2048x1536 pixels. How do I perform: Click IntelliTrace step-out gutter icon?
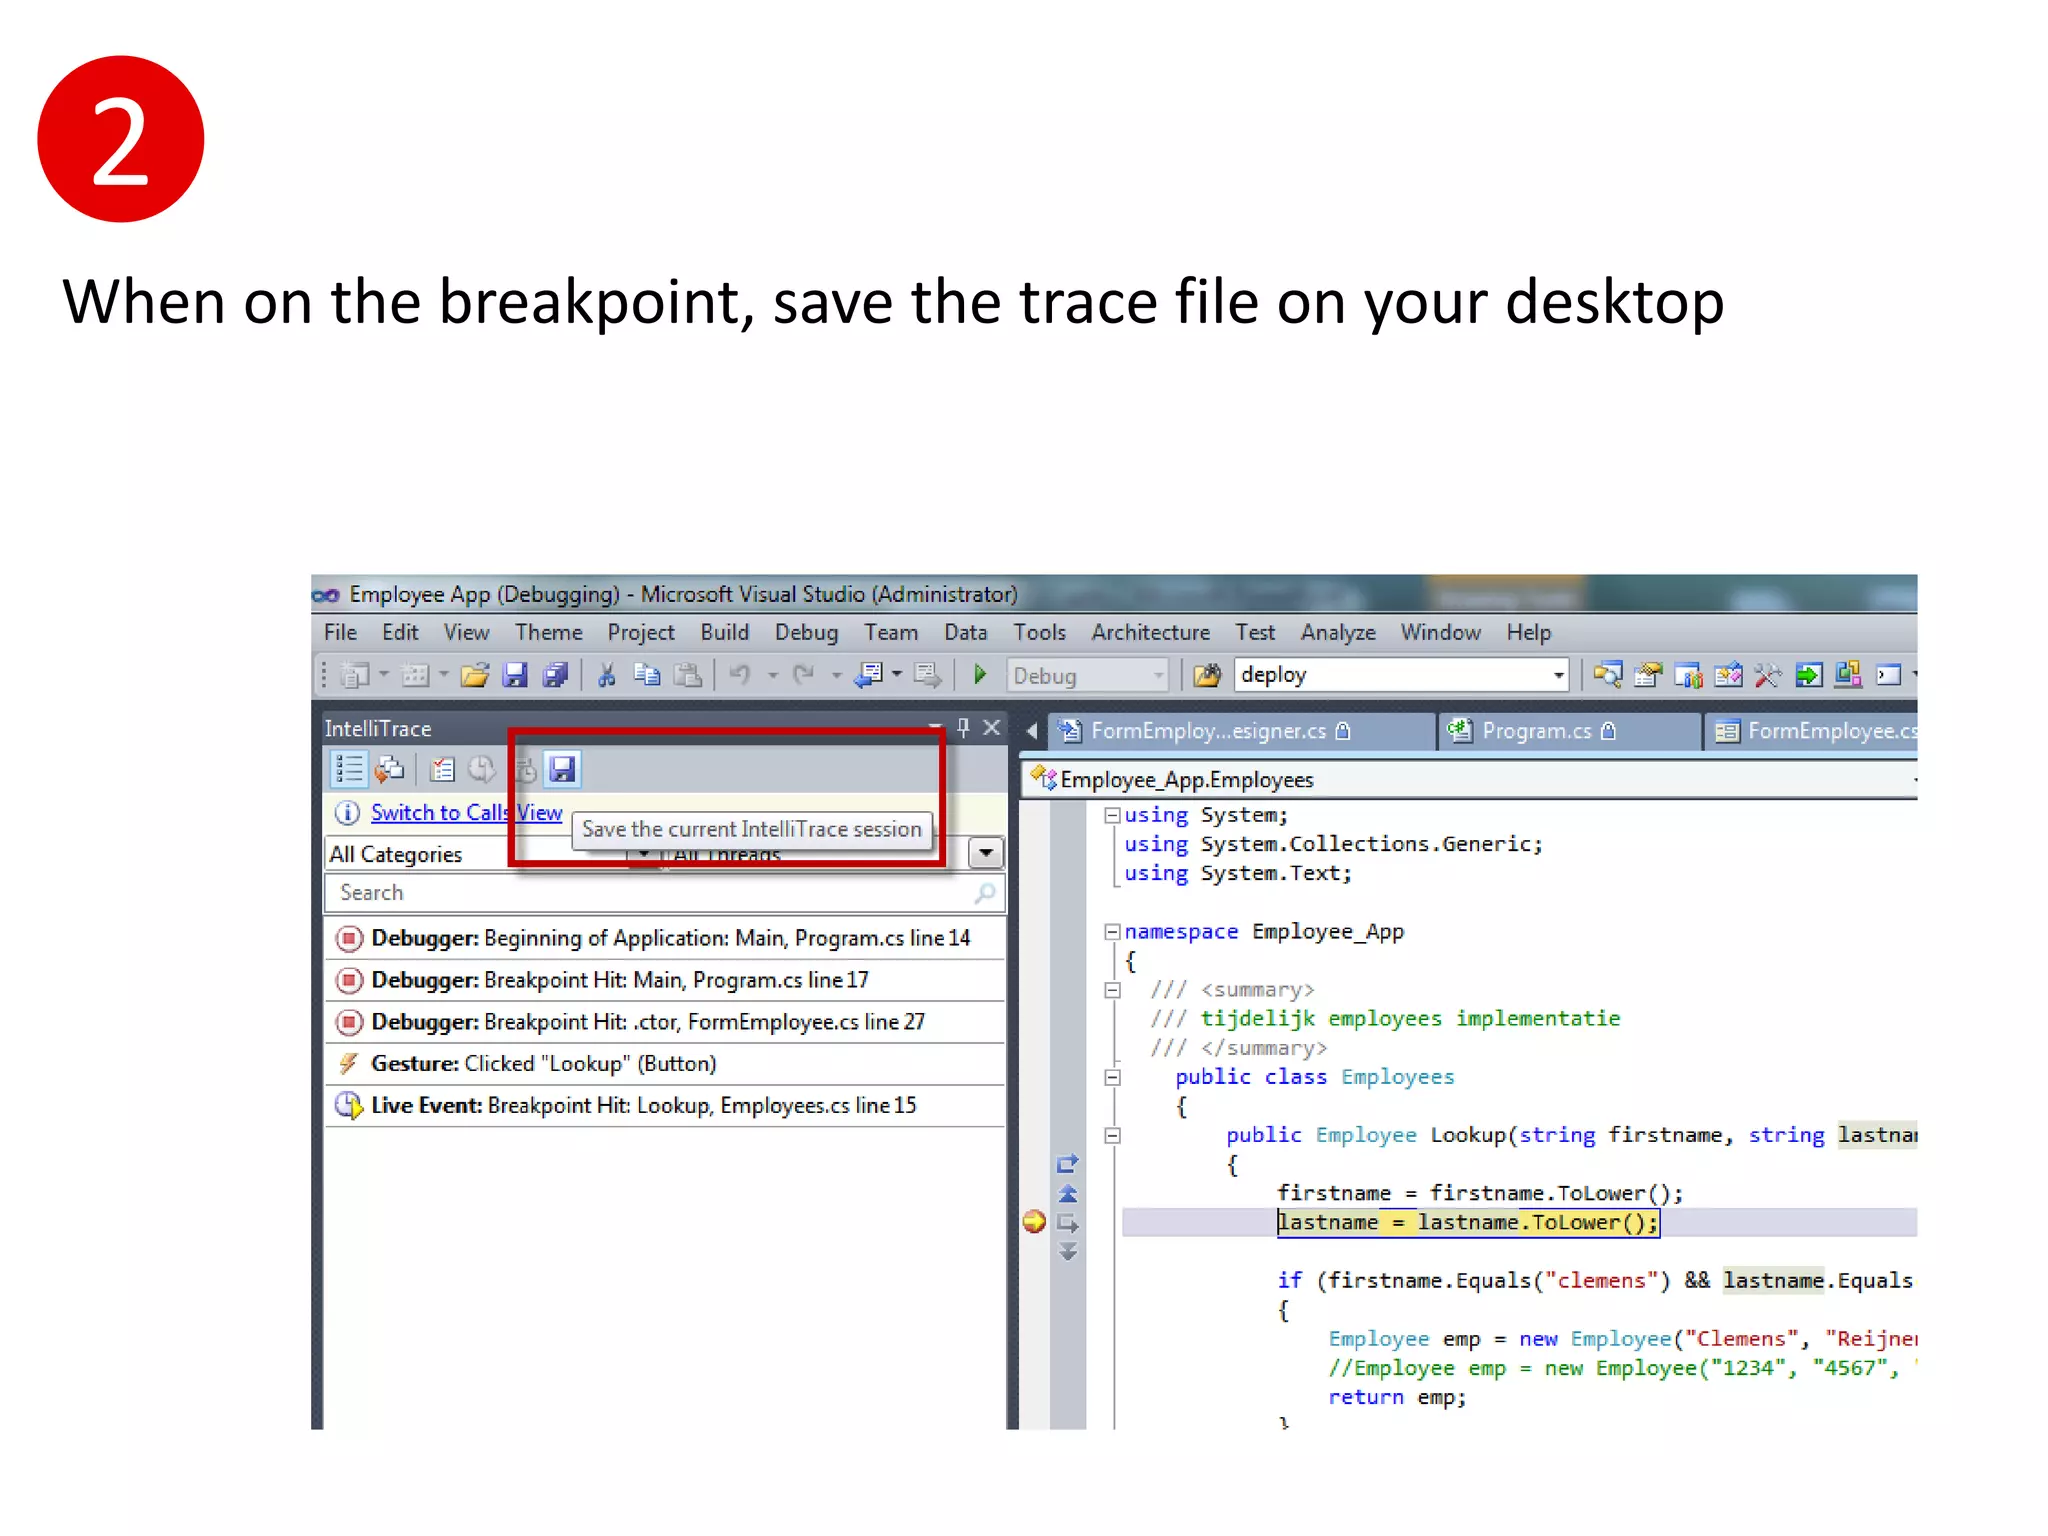(x=1068, y=1164)
